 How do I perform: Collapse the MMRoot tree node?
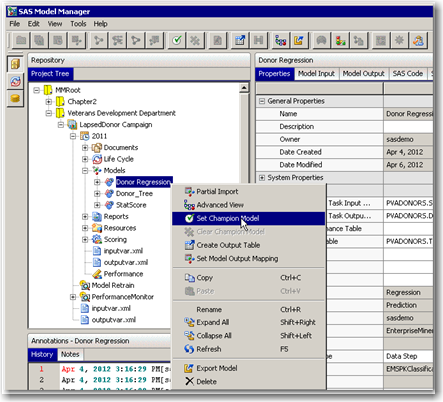[37, 90]
